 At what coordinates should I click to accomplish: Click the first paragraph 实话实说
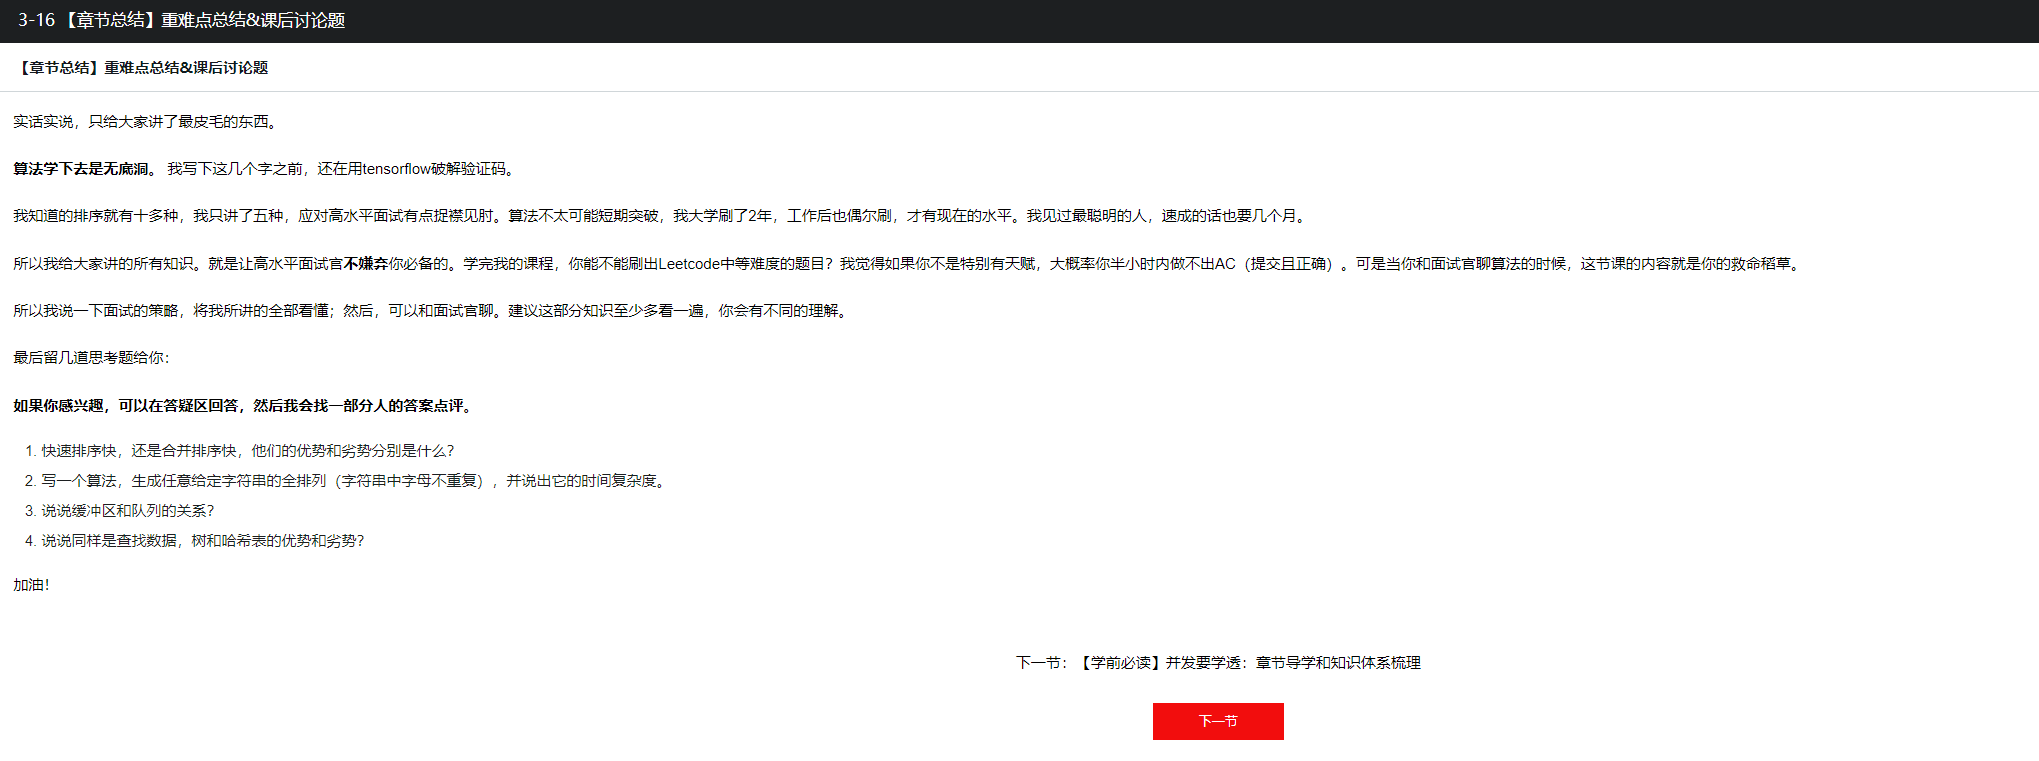(146, 122)
